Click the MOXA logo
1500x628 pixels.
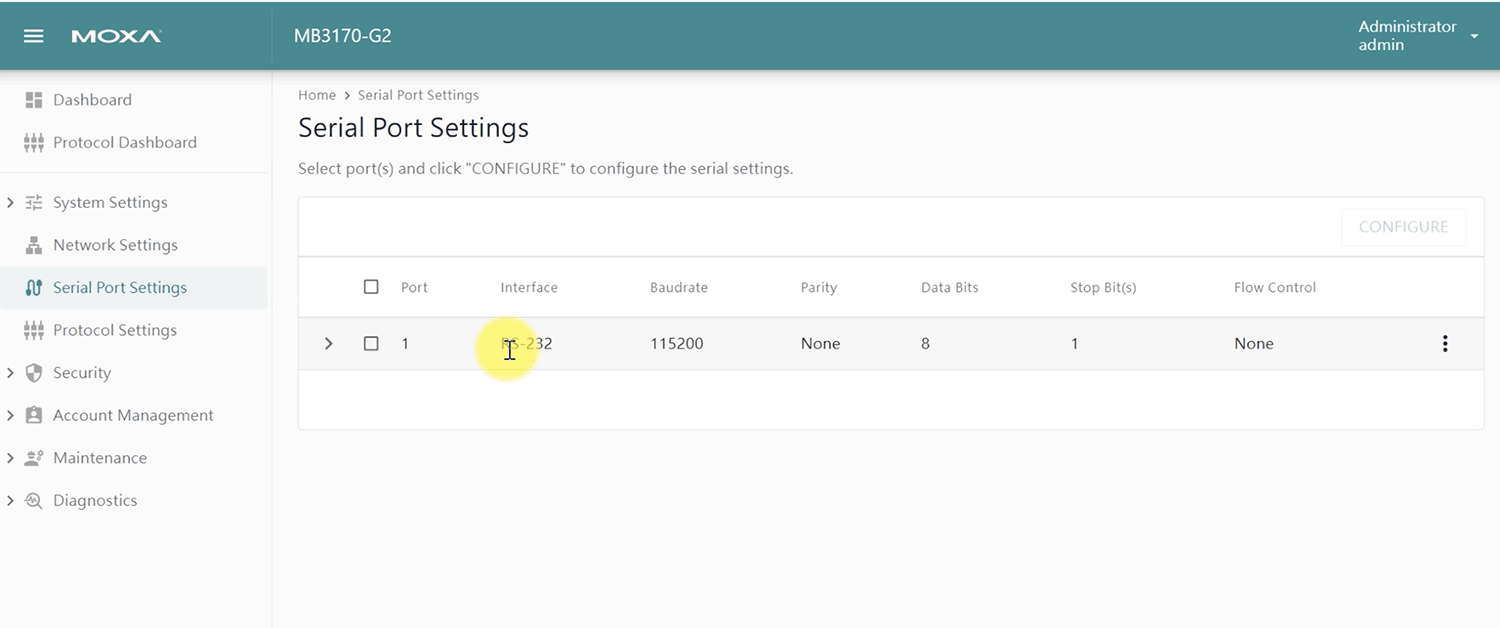pyautogui.click(x=116, y=36)
